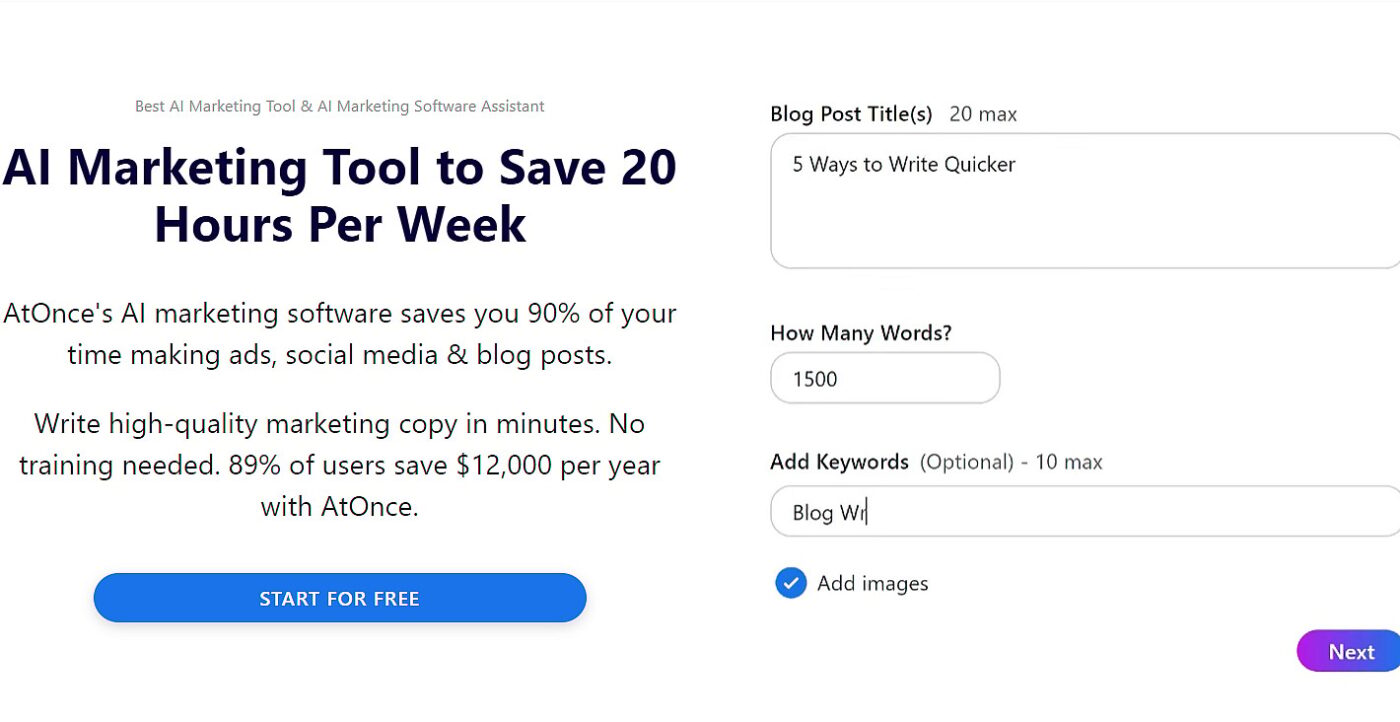The image size is (1400, 722).
Task: Click the "How Many Words?" field label
Action: coord(860,333)
